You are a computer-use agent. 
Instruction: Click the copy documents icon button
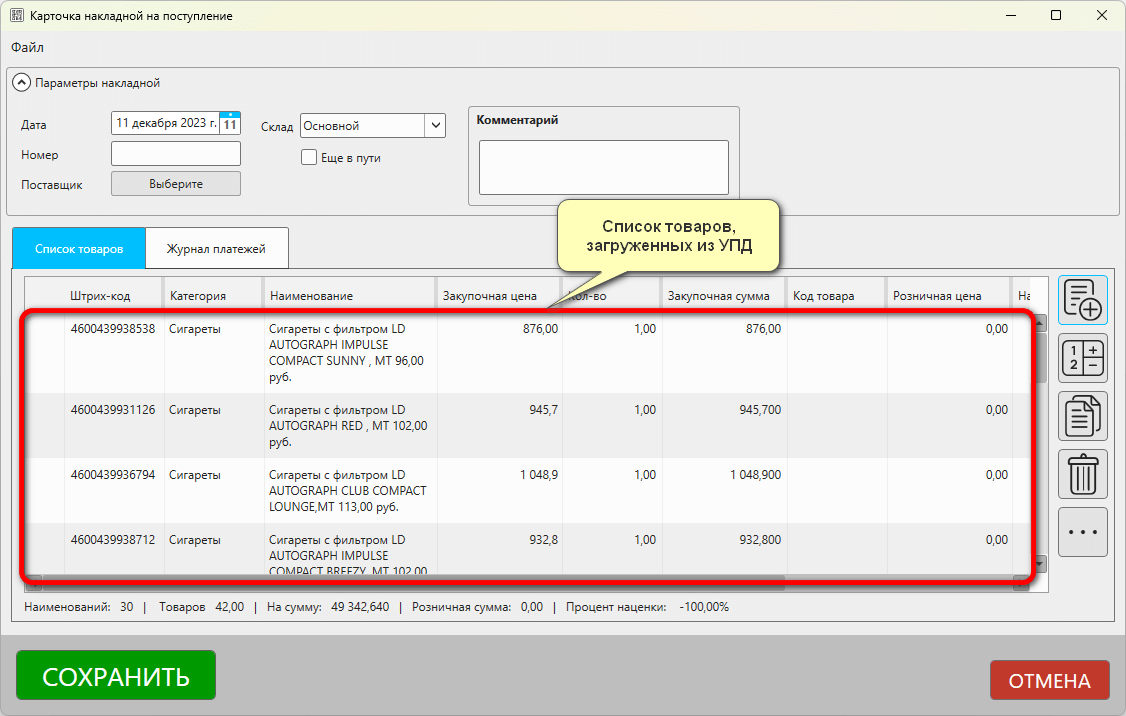(1083, 416)
